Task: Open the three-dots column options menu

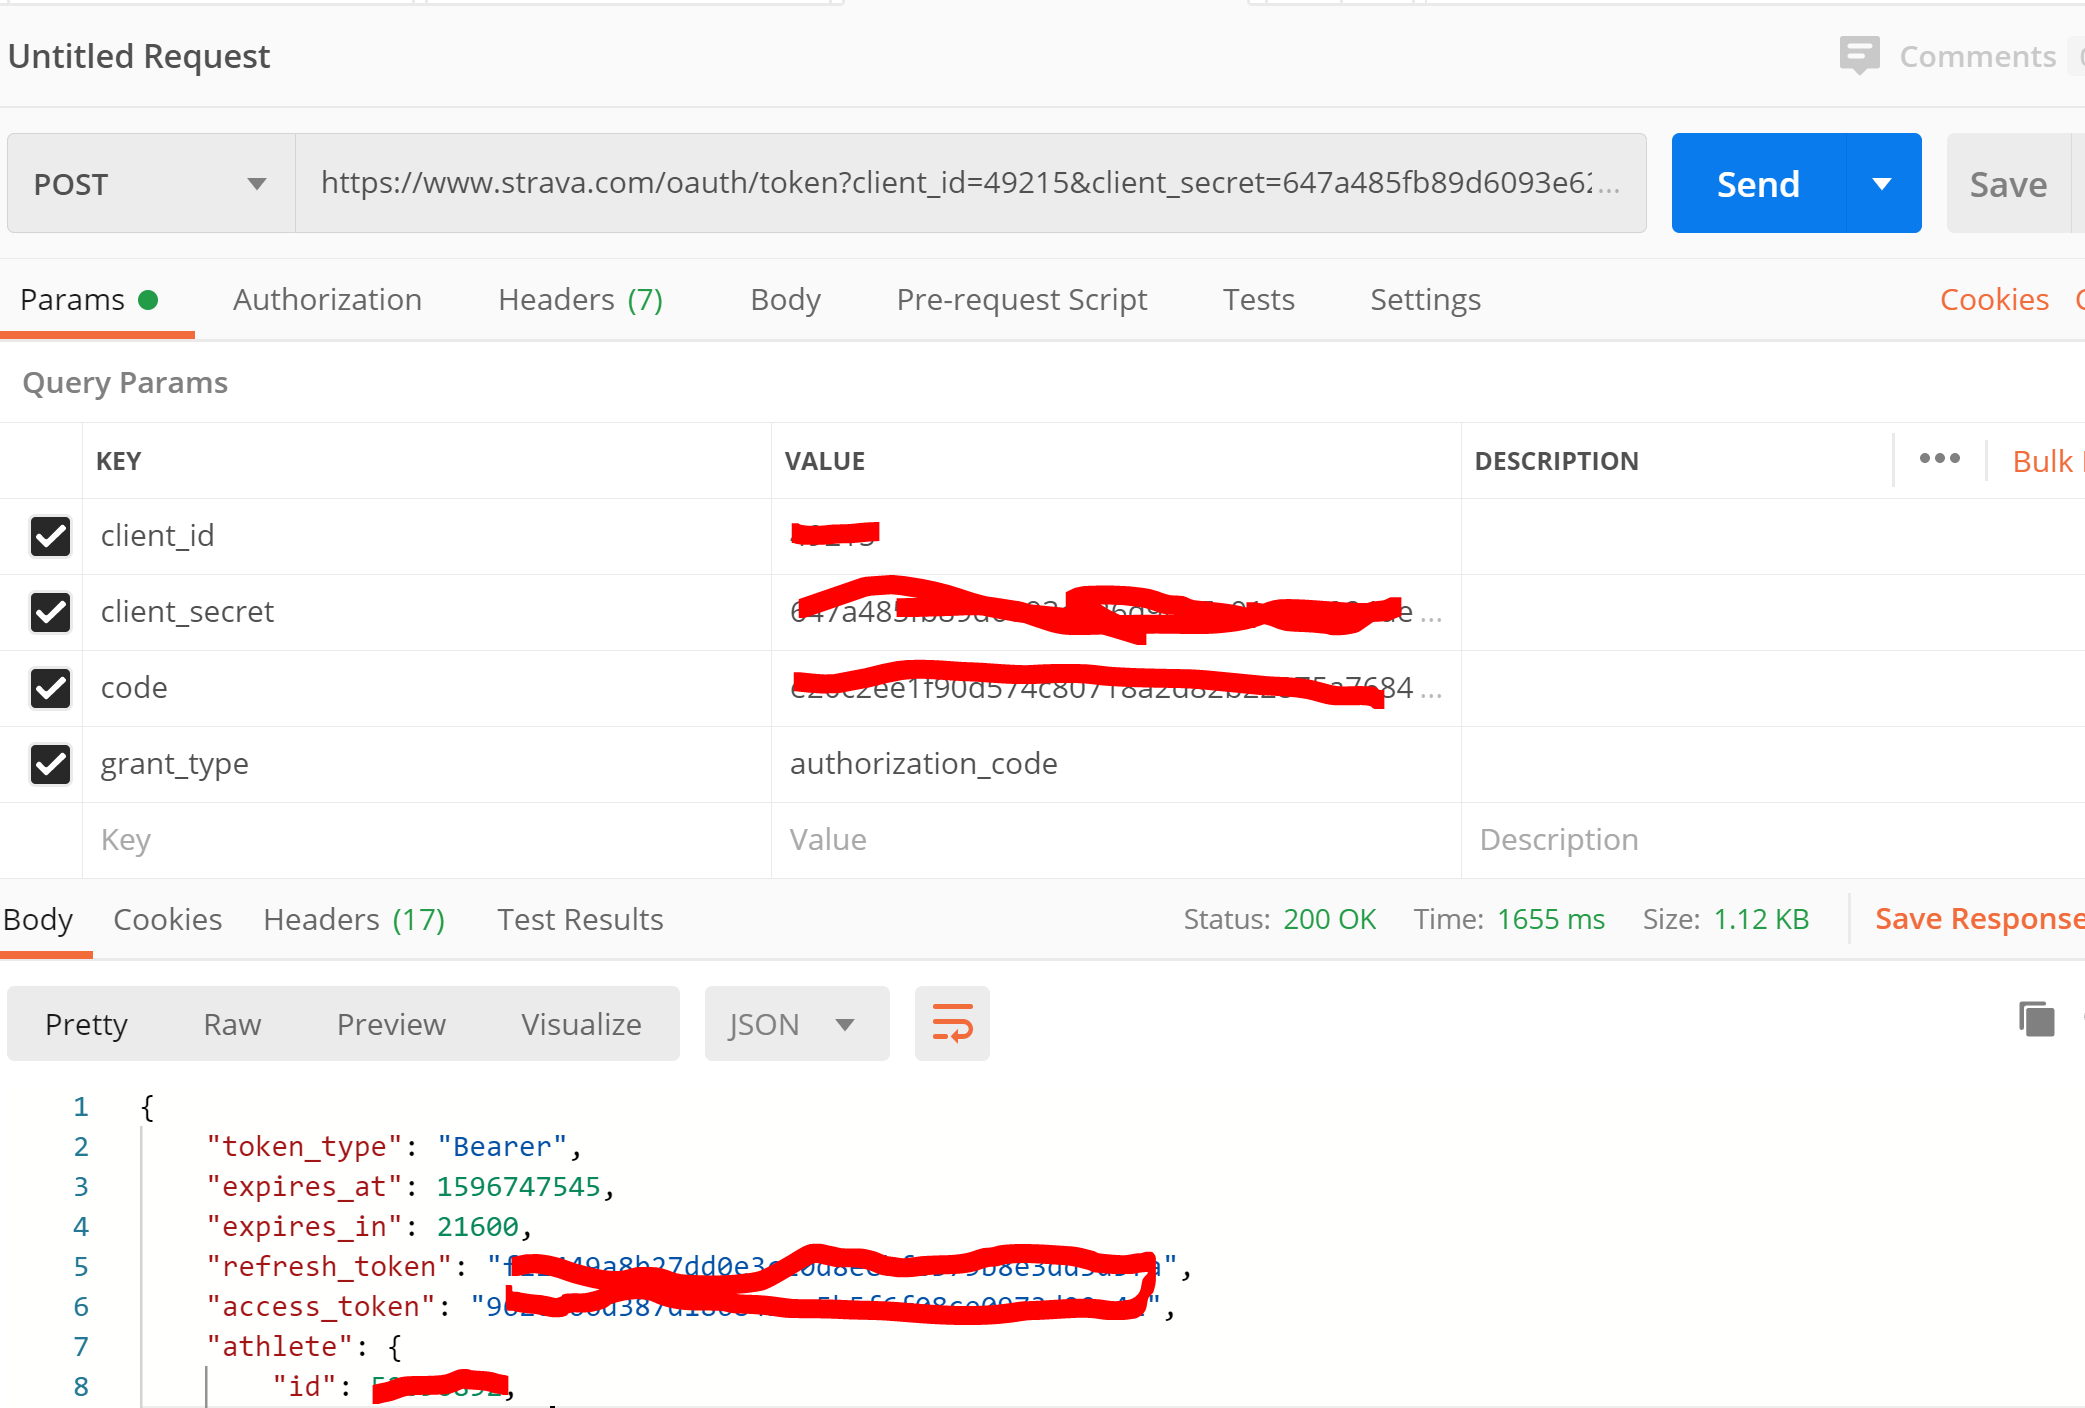Action: click(x=1938, y=459)
